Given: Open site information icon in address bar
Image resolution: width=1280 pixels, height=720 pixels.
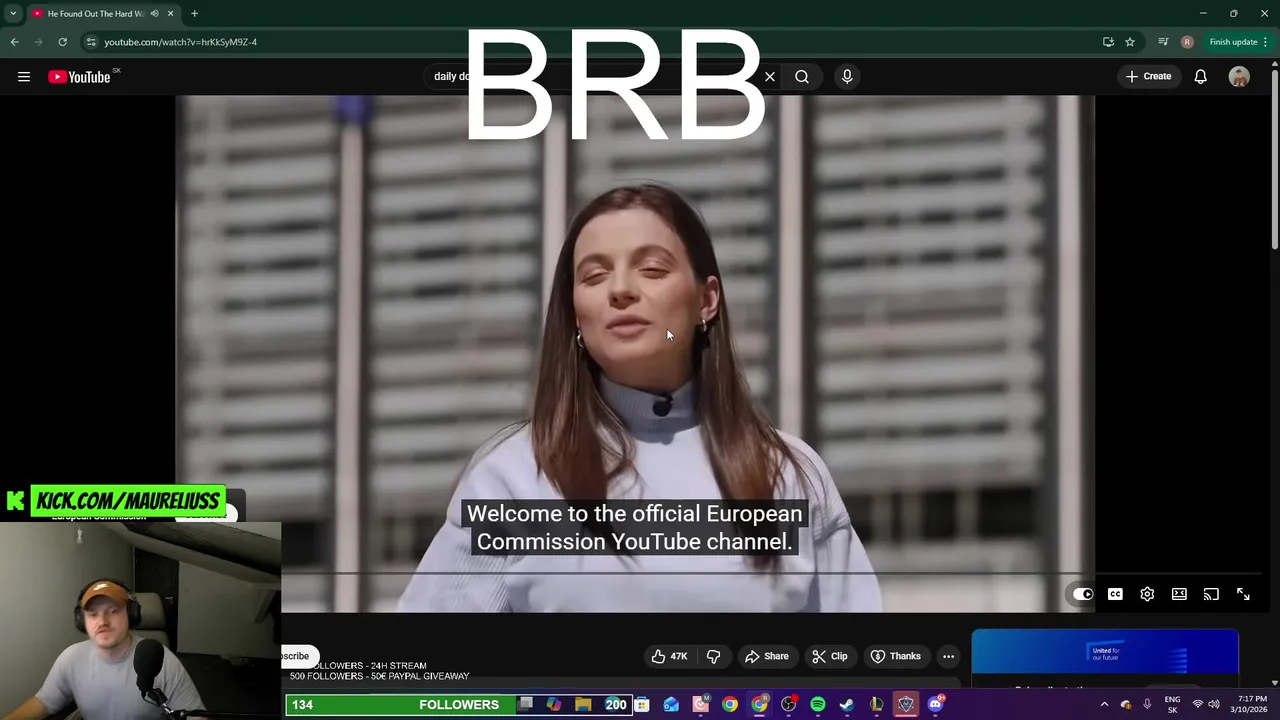Looking at the screenshot, I should tap(91, 42).
